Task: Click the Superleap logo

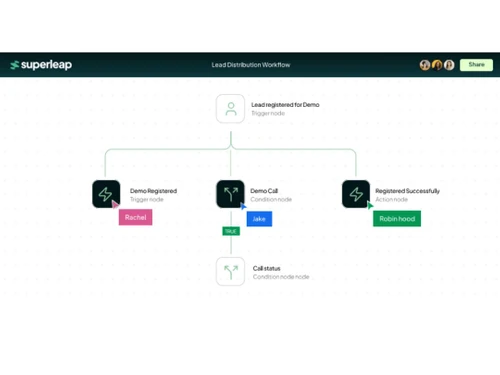Action: [x=41, y=65]
